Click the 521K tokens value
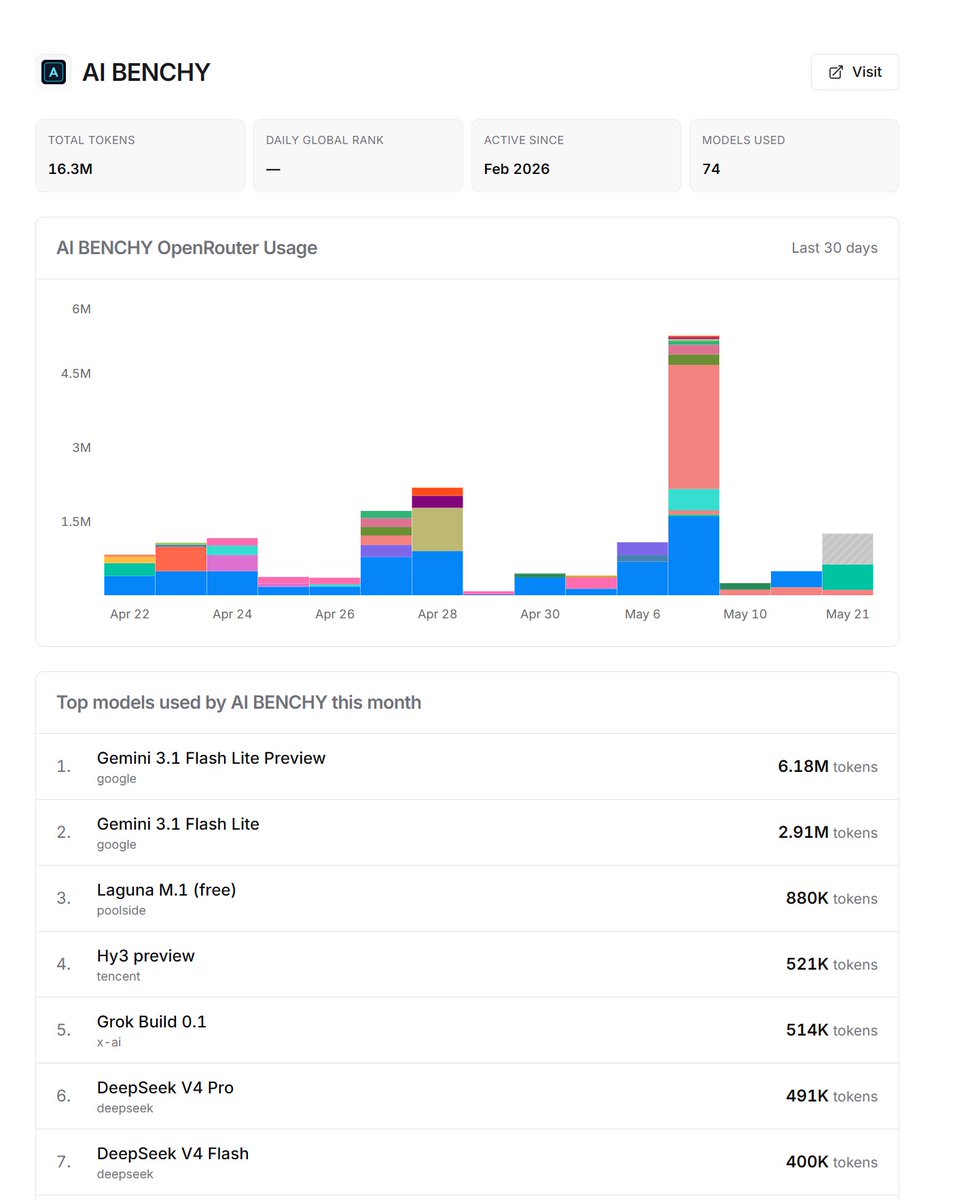 point(832,965)
